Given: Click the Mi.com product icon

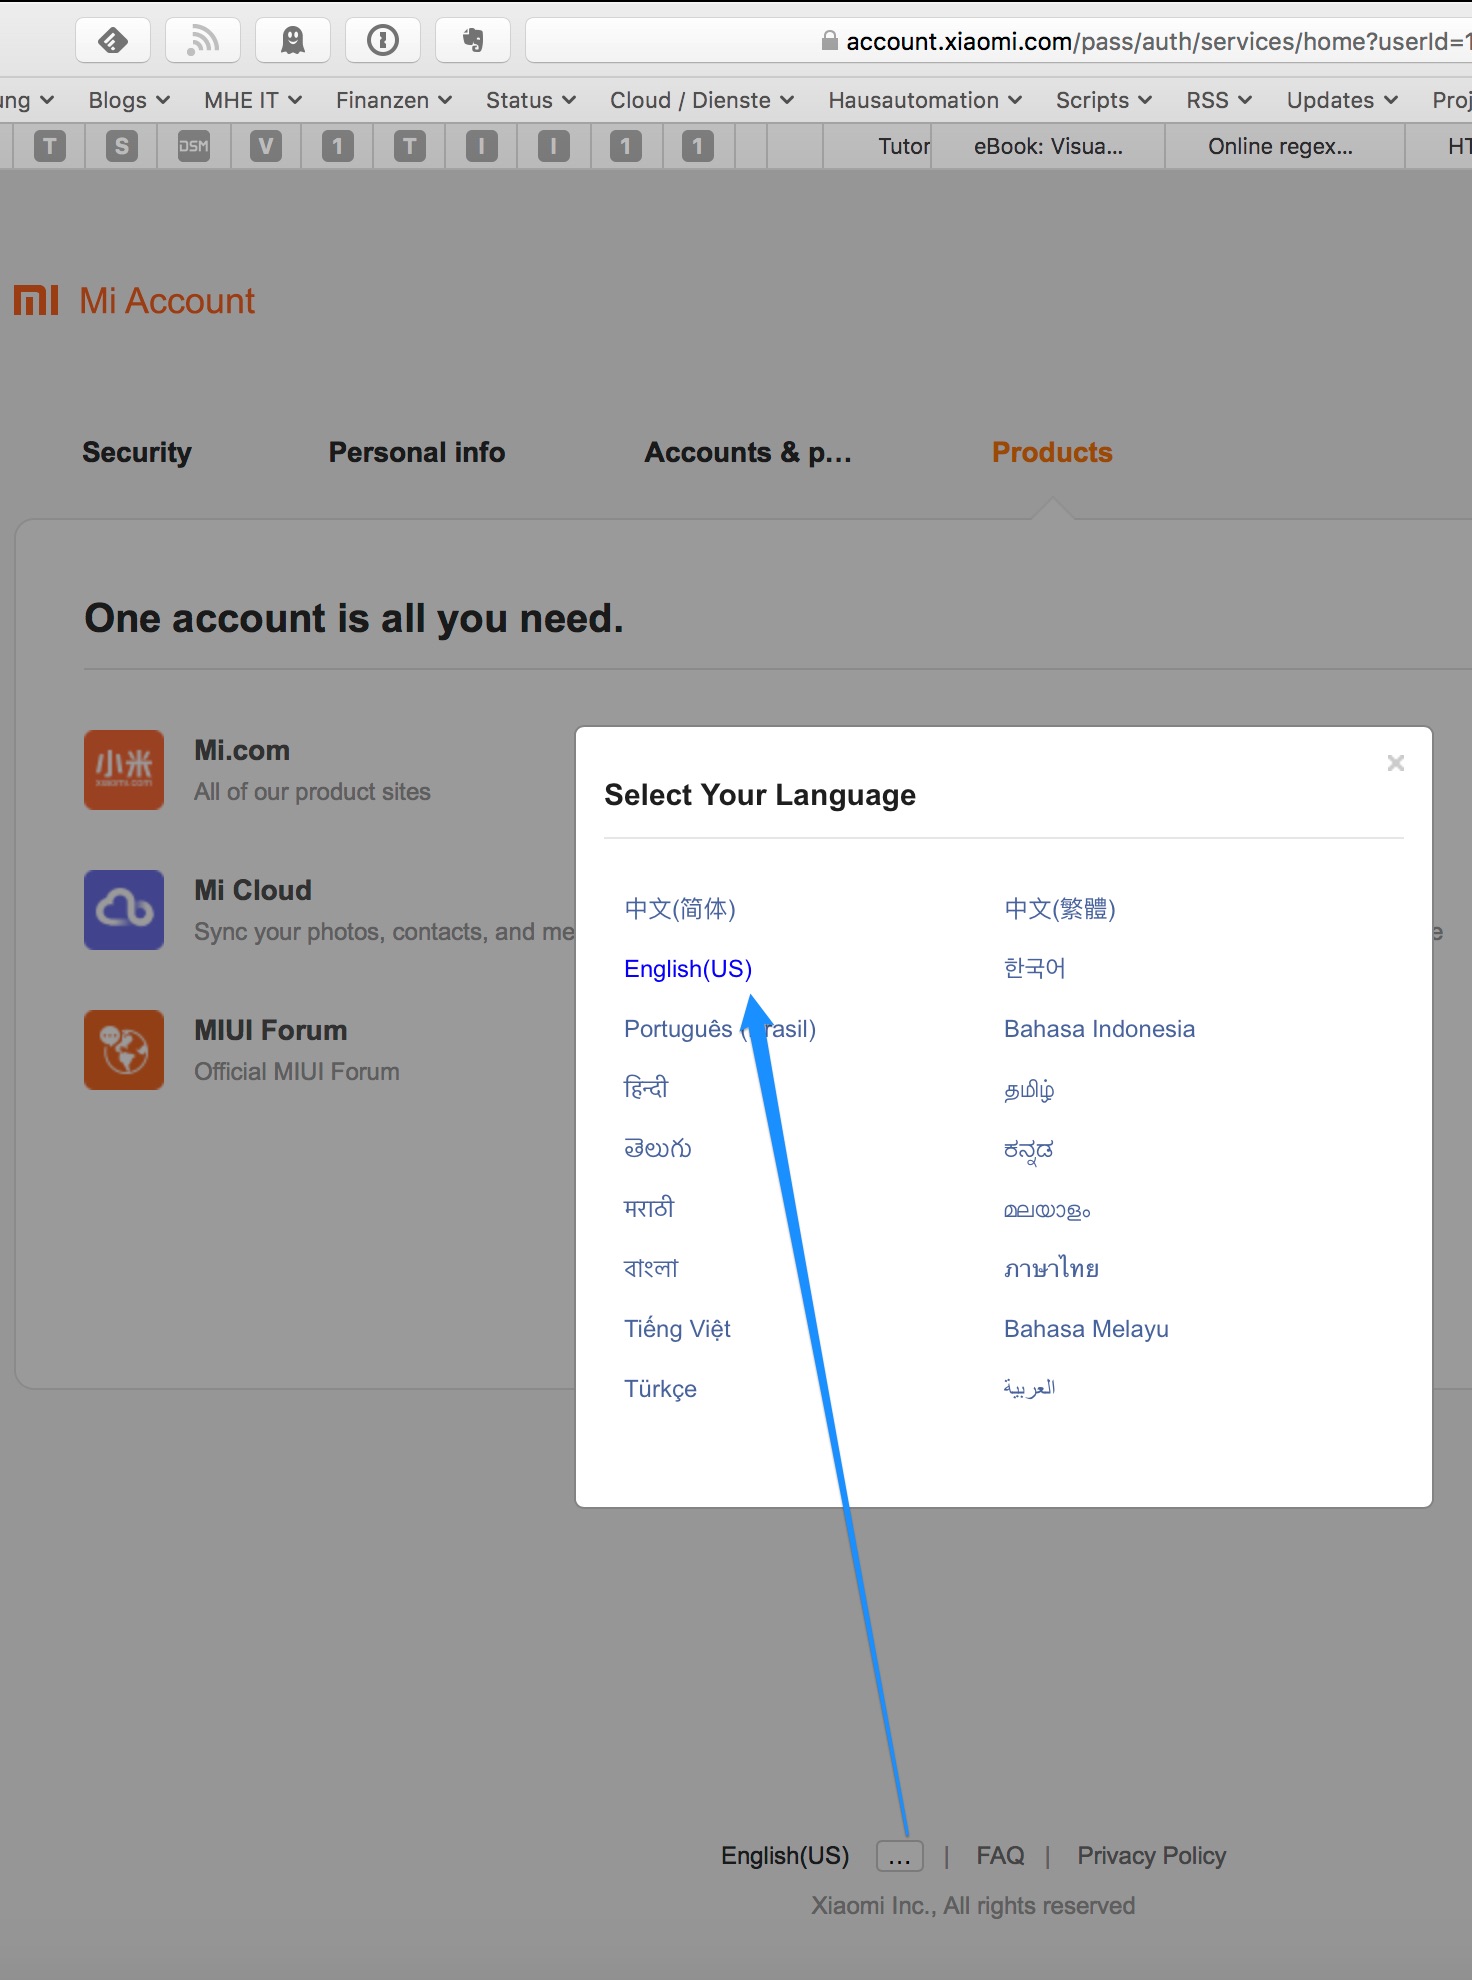Looking at the screenshot, I should pyautogui.click(x=124, y=770).
